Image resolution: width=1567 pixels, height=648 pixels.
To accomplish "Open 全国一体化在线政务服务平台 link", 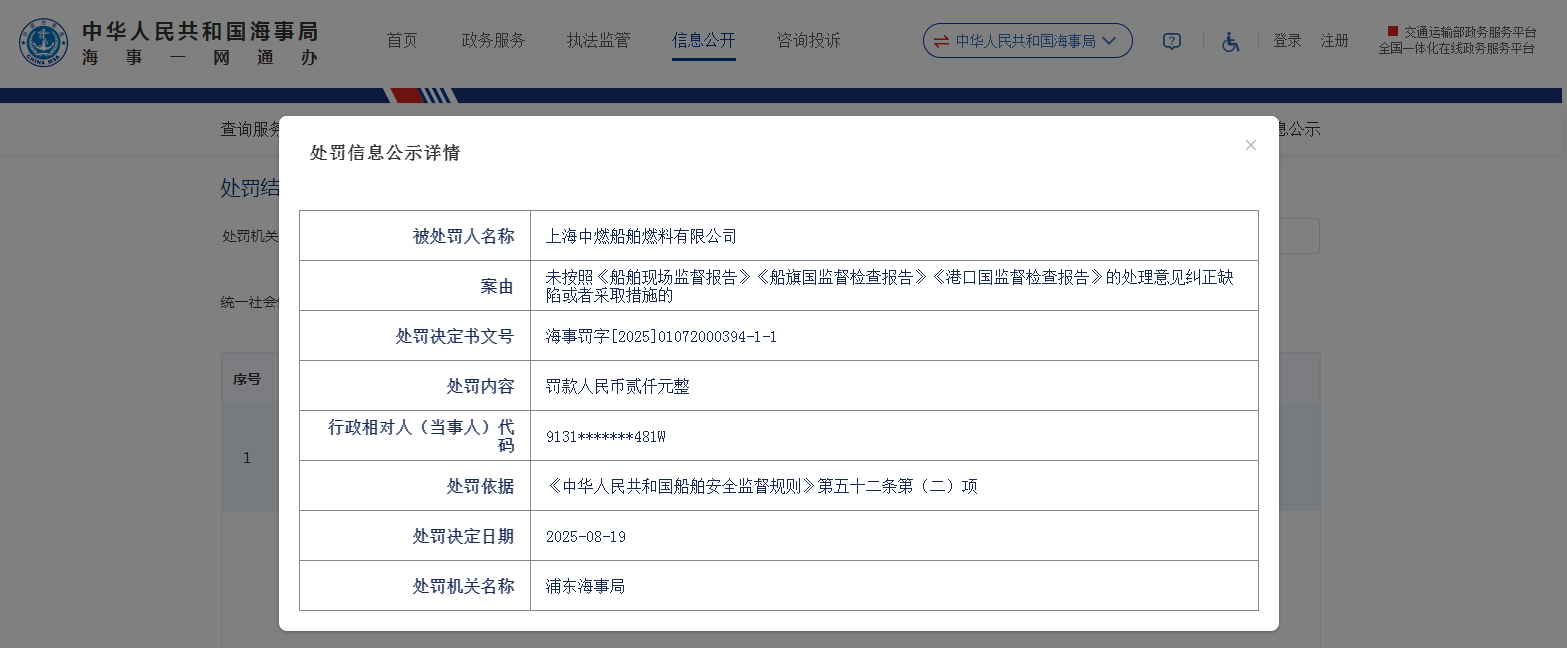I will coord(1456,48).
